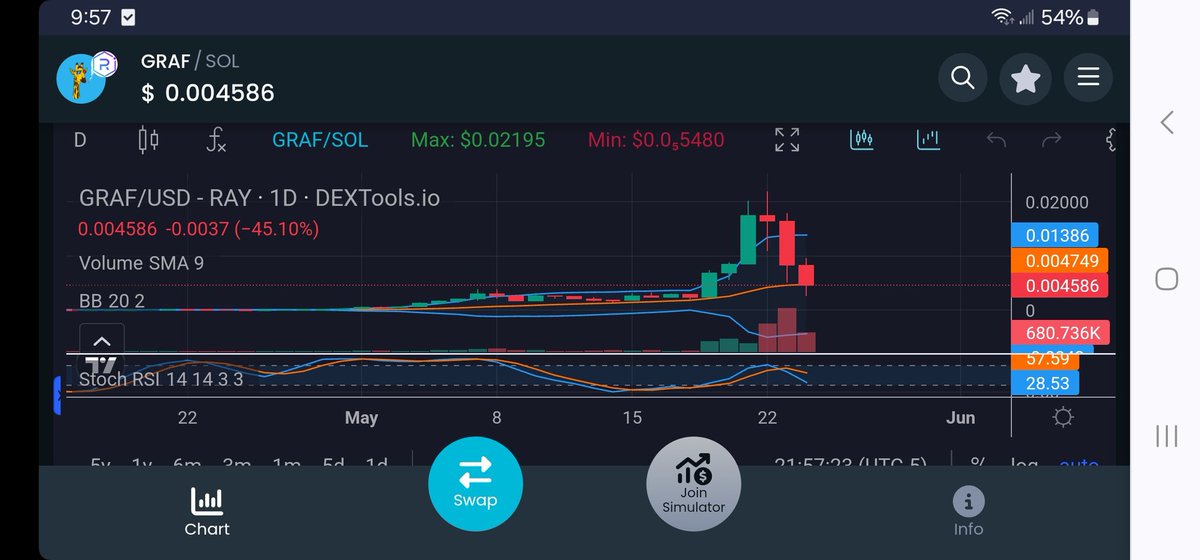The height and width of the screenshot is (560, 1200).
Task: Open the hamburger menu
Action: pyautogui.click(x=1088, y=77)
